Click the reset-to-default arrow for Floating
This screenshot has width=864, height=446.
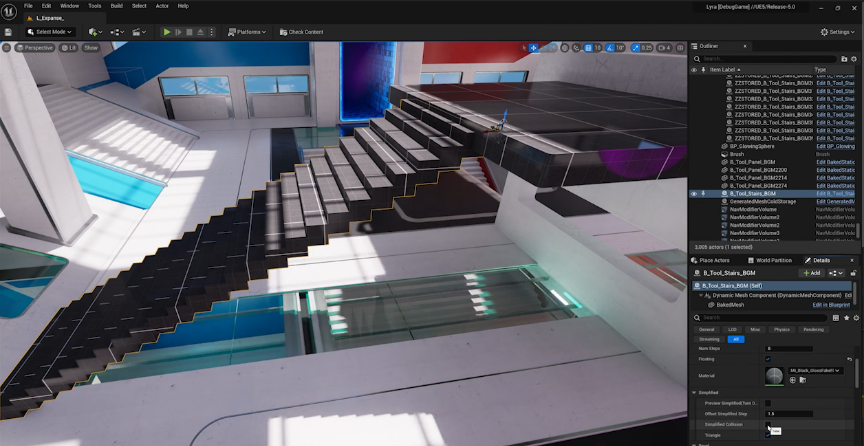tap(849, 359)
